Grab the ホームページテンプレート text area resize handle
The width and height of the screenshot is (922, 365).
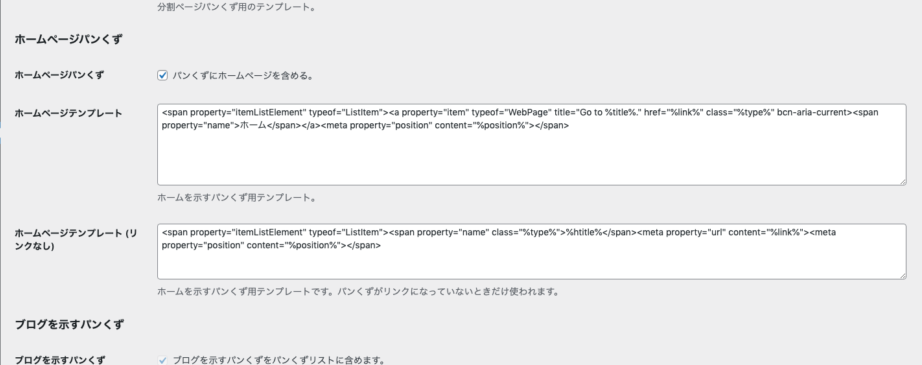point(902,181)
